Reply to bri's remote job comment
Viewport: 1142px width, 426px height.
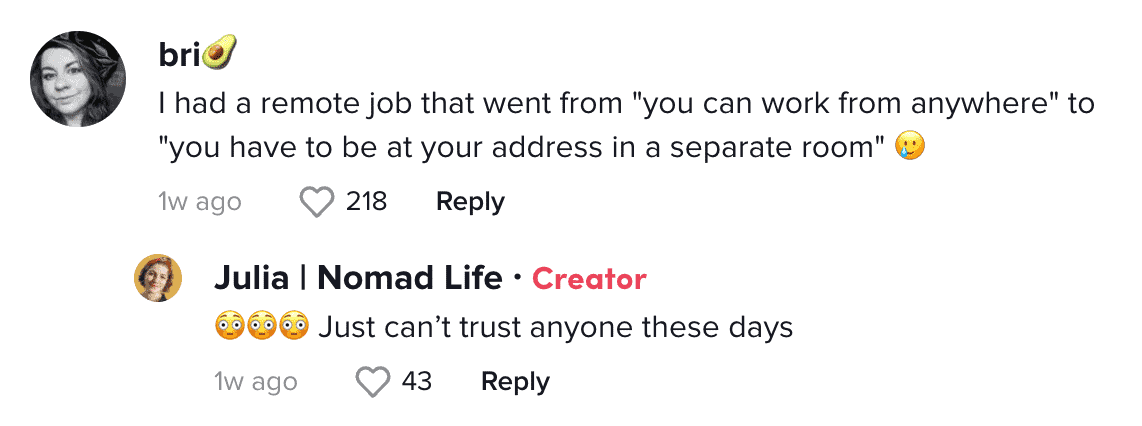tap(470, 202)
